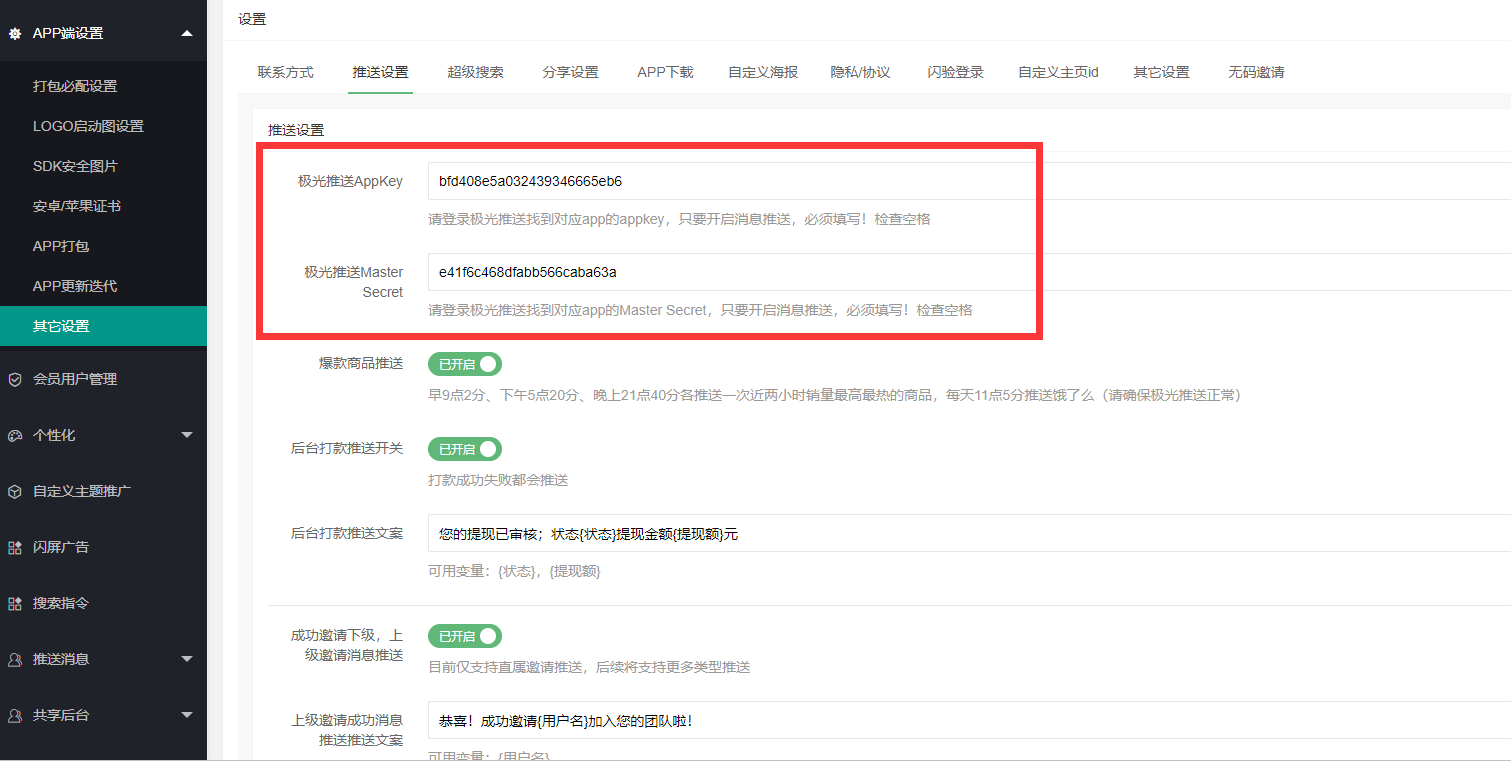
Task: Click the palette icon beside 个性化
Action: pyautogui.click(x=14, y=435)
